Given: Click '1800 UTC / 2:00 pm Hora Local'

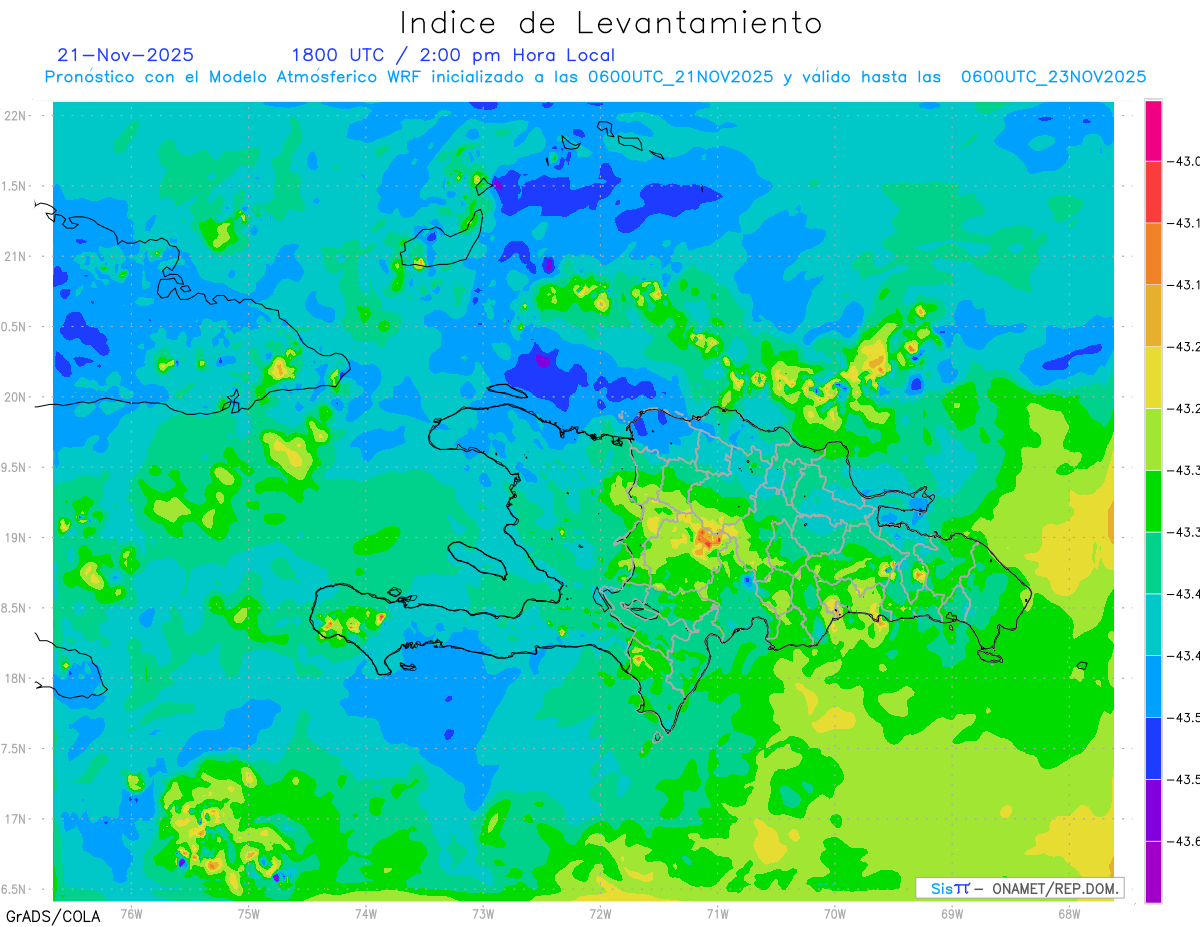Looking at the screenshot, I should pos(453,55).
